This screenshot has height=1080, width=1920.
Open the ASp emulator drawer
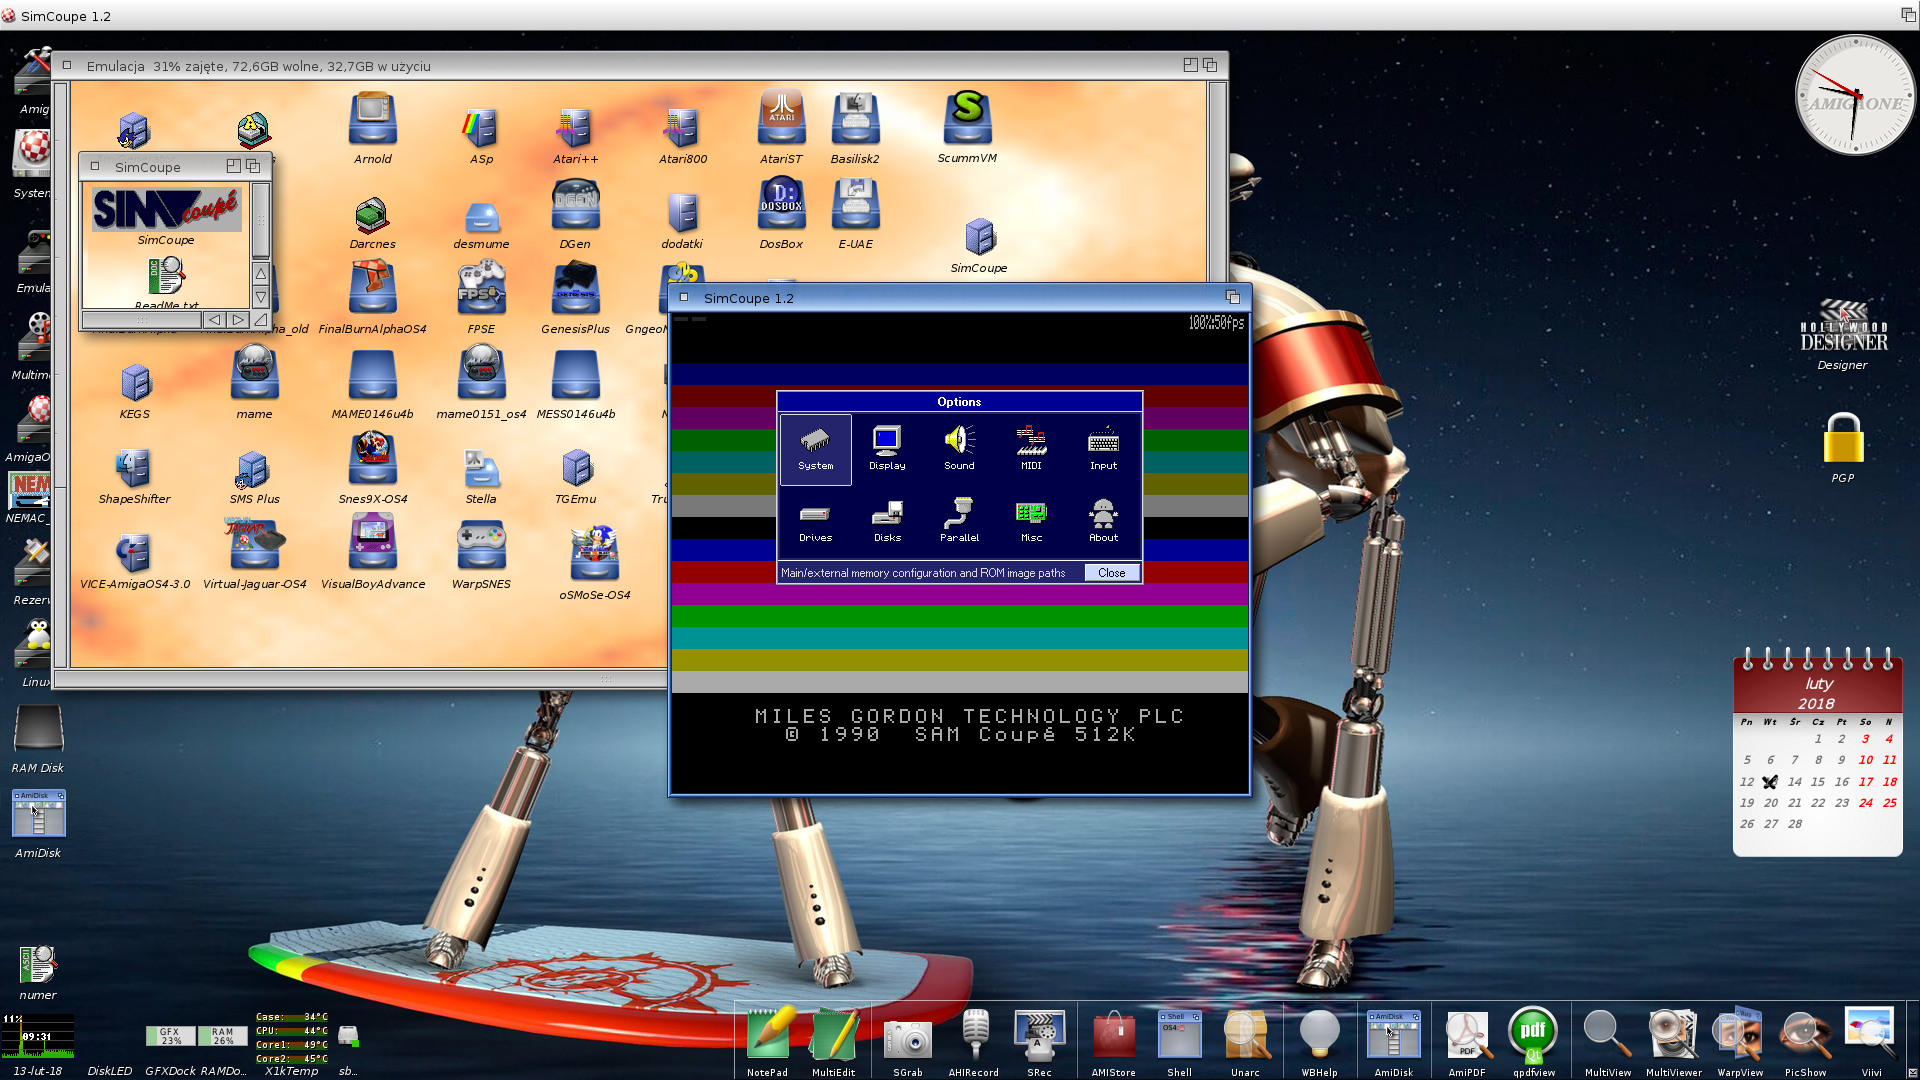pos(481,135)
